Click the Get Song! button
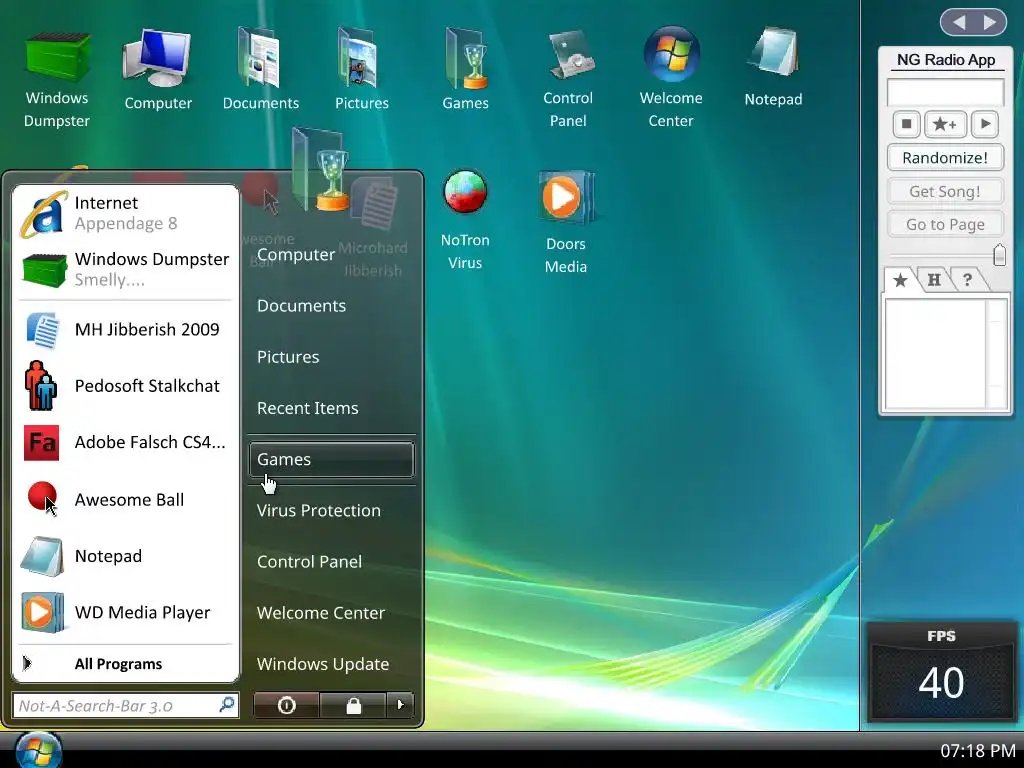Viewport: 1024px width, 768px height. click(x=945, y=191)
